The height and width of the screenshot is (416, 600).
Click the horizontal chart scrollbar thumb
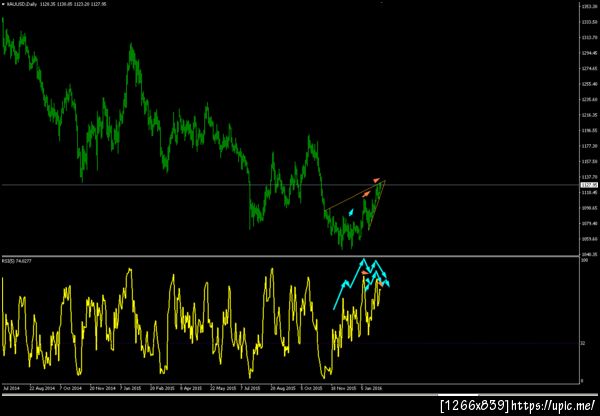[458, 395]
